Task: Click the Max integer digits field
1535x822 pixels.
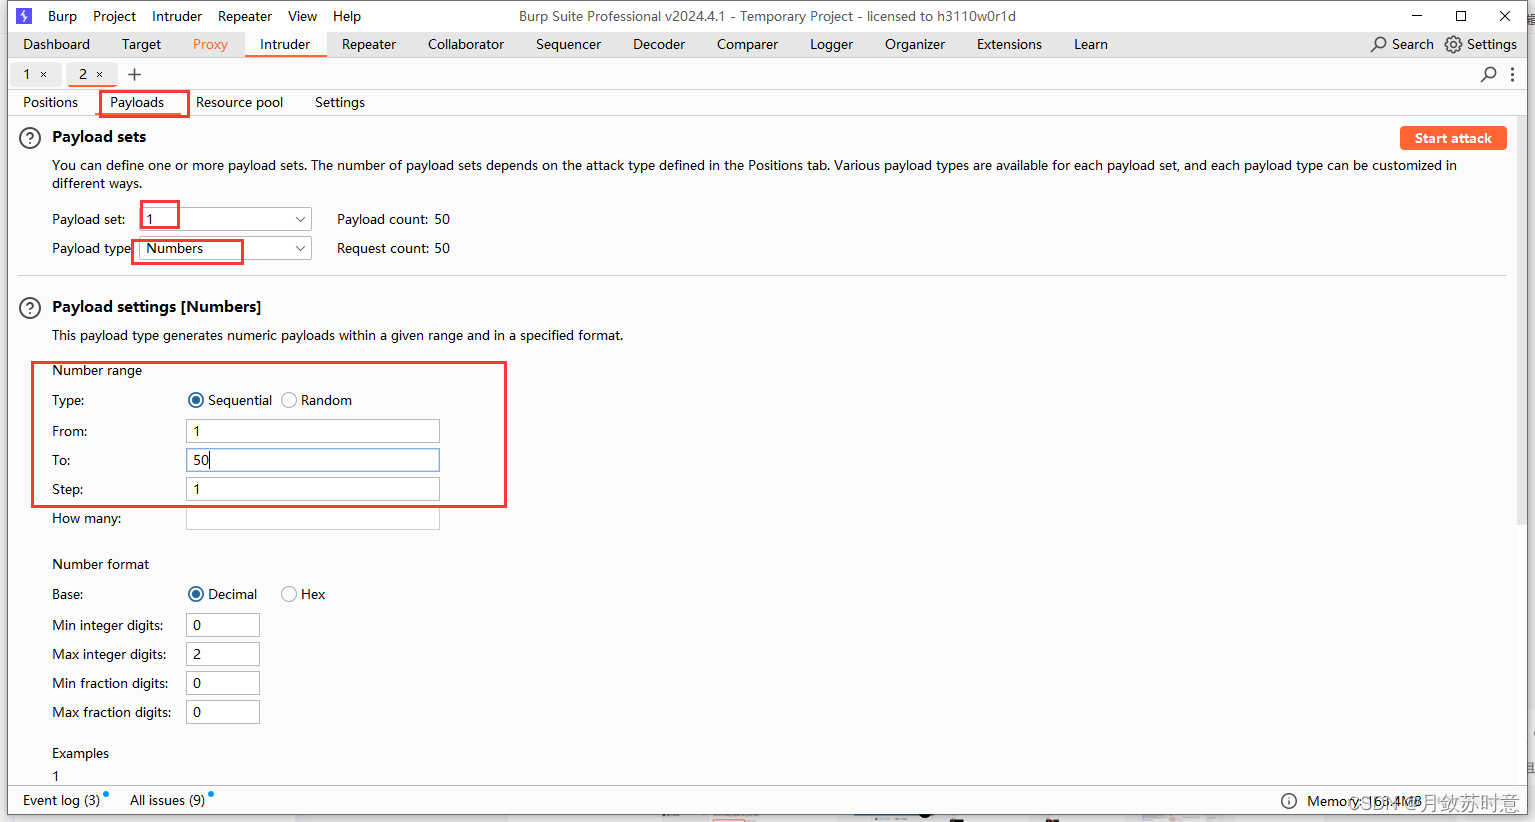Action: (223, 654)
